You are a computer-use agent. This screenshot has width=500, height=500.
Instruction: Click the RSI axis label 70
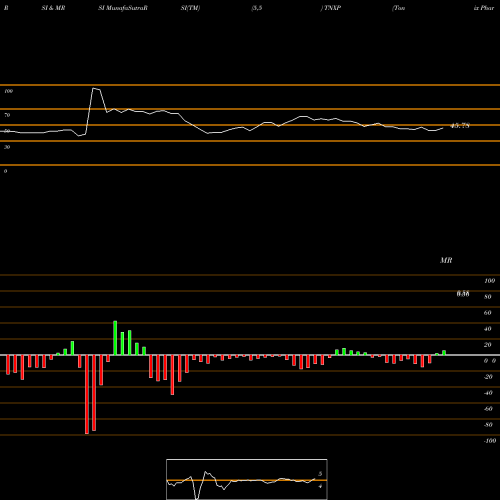pyautogui.click(x=7, y=115)
